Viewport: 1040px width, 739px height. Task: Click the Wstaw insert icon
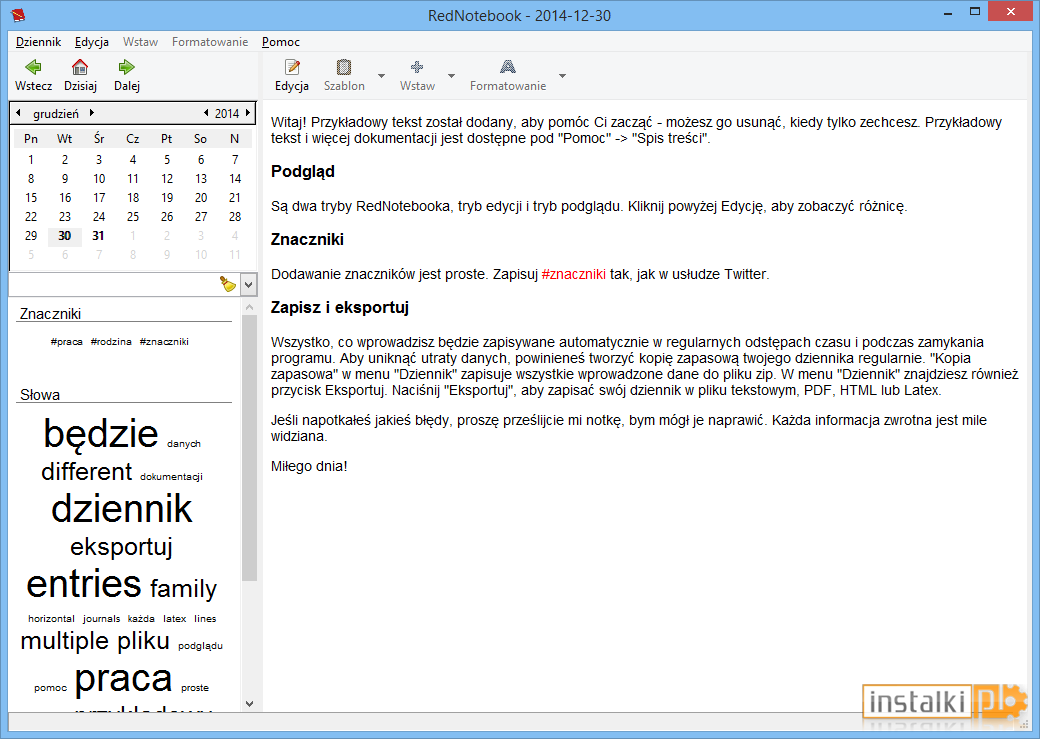click(417, 67)
